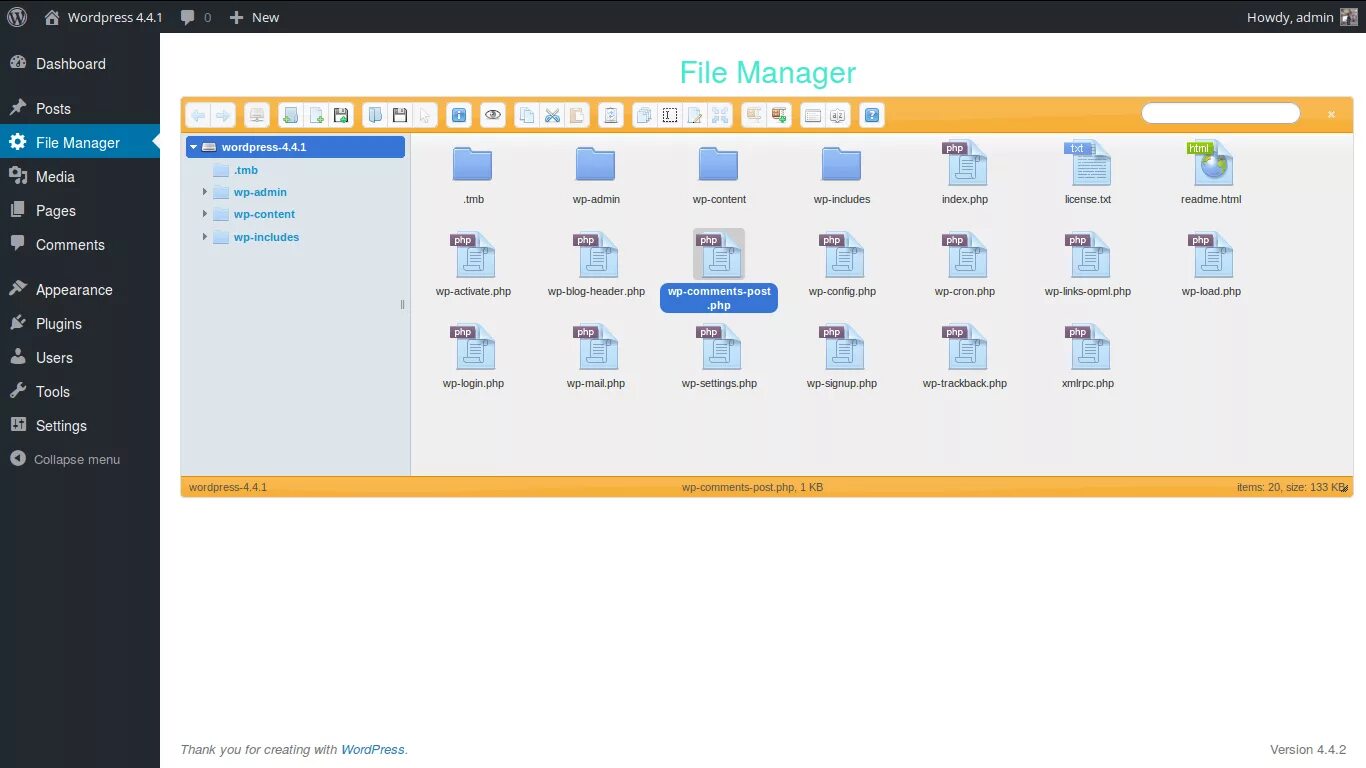Click the Create archive toolbar icon
This screenshot has width=1366, height=768.
click(779, 115)
